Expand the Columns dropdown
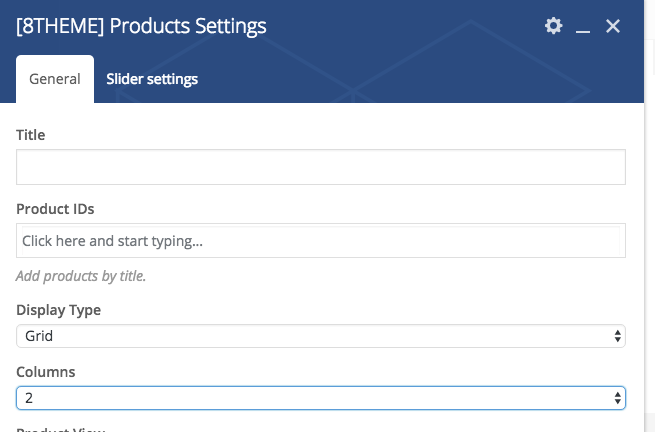This screenshot has width=655, height=432. (320, 398)
